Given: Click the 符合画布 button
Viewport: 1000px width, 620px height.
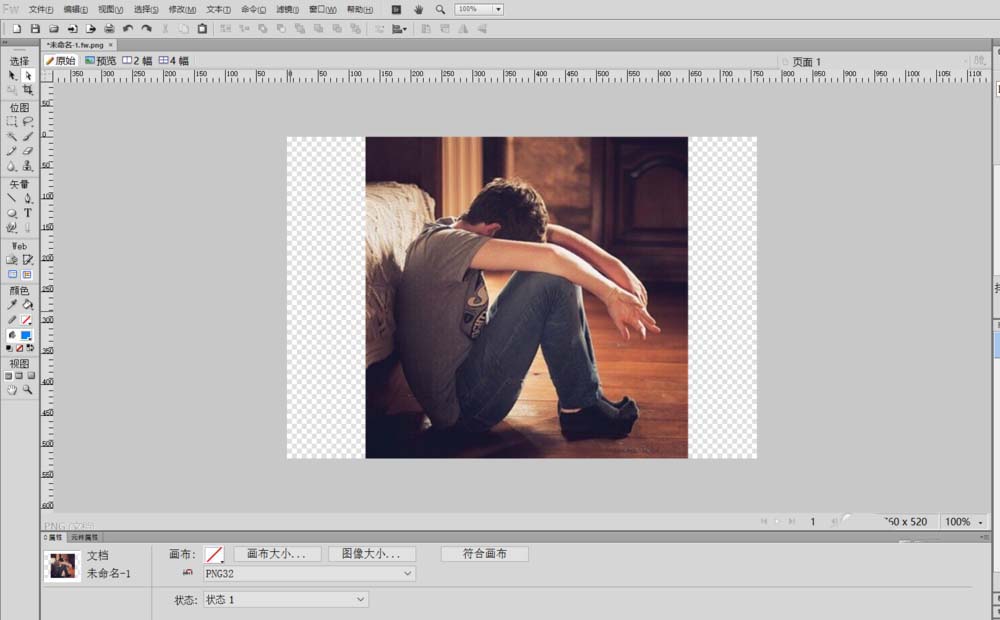Looking at the screenshot, I should point(485,554).
